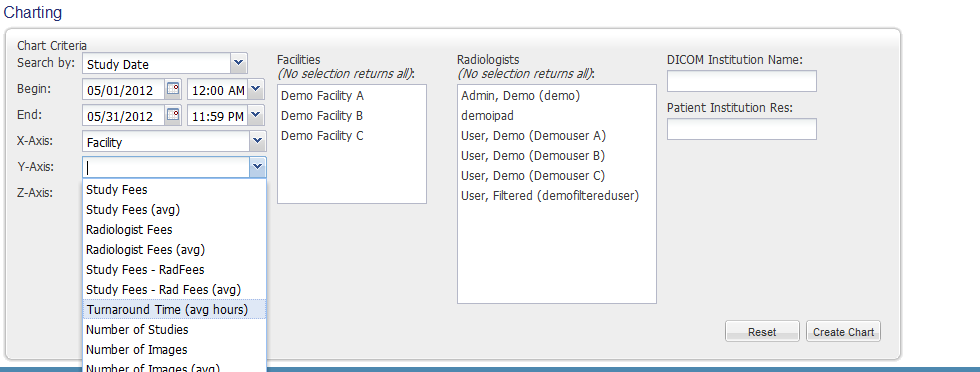
Task: Focus the DICOM Institution Name field
Action: [x=742, y=81]
